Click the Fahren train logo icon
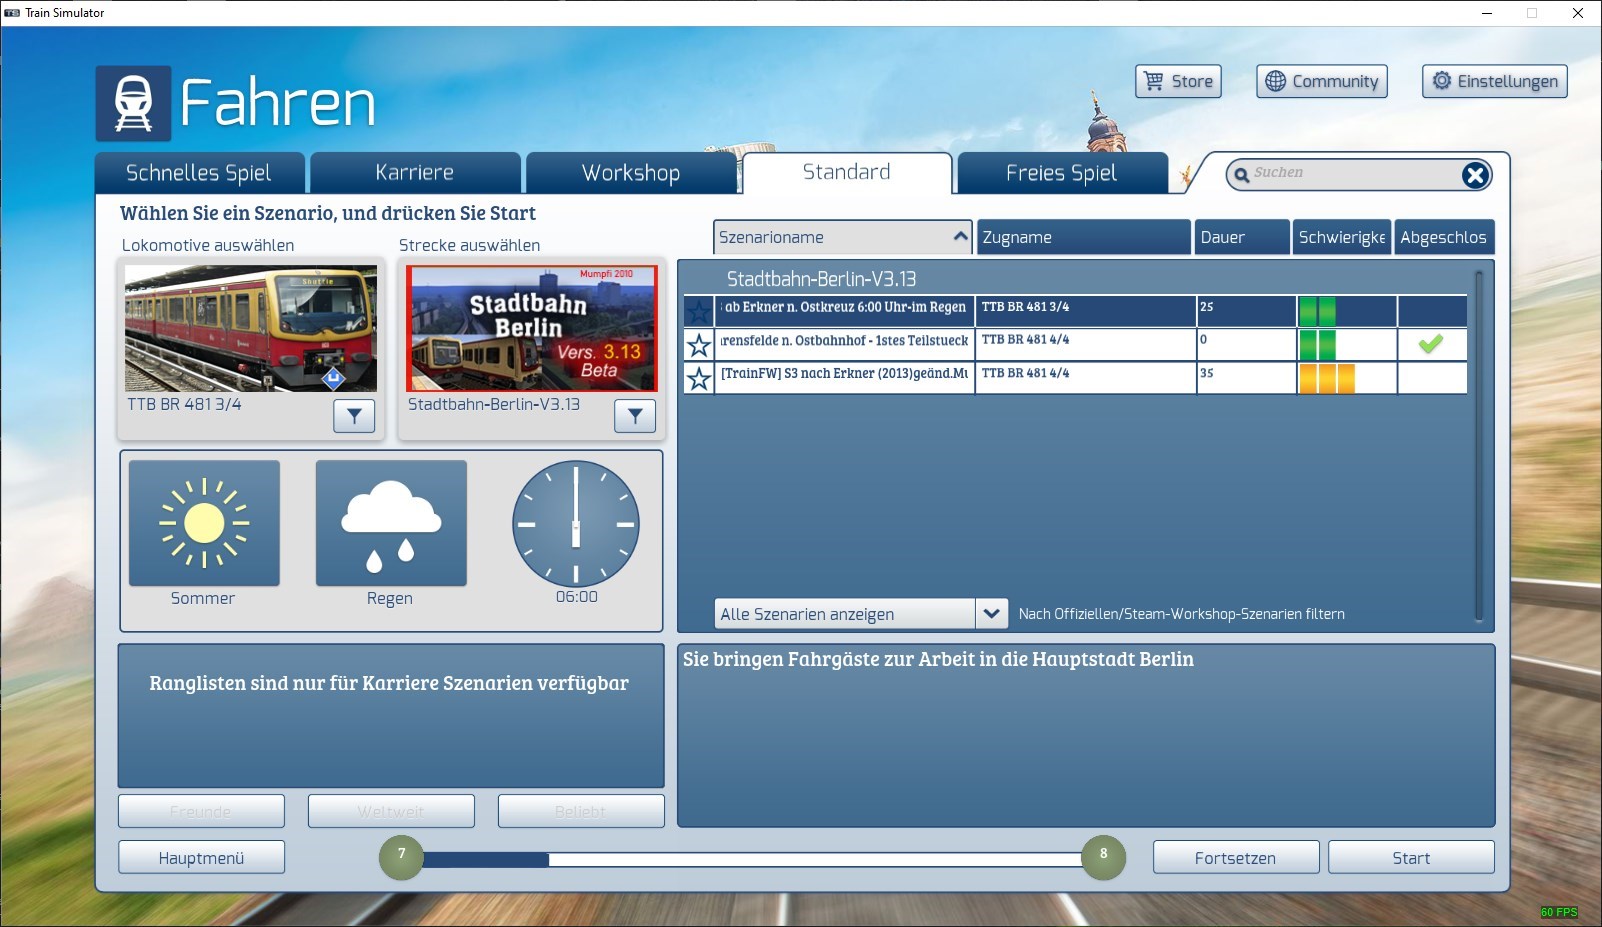The width and height of the screenshot is (1602, 927). 133,103
